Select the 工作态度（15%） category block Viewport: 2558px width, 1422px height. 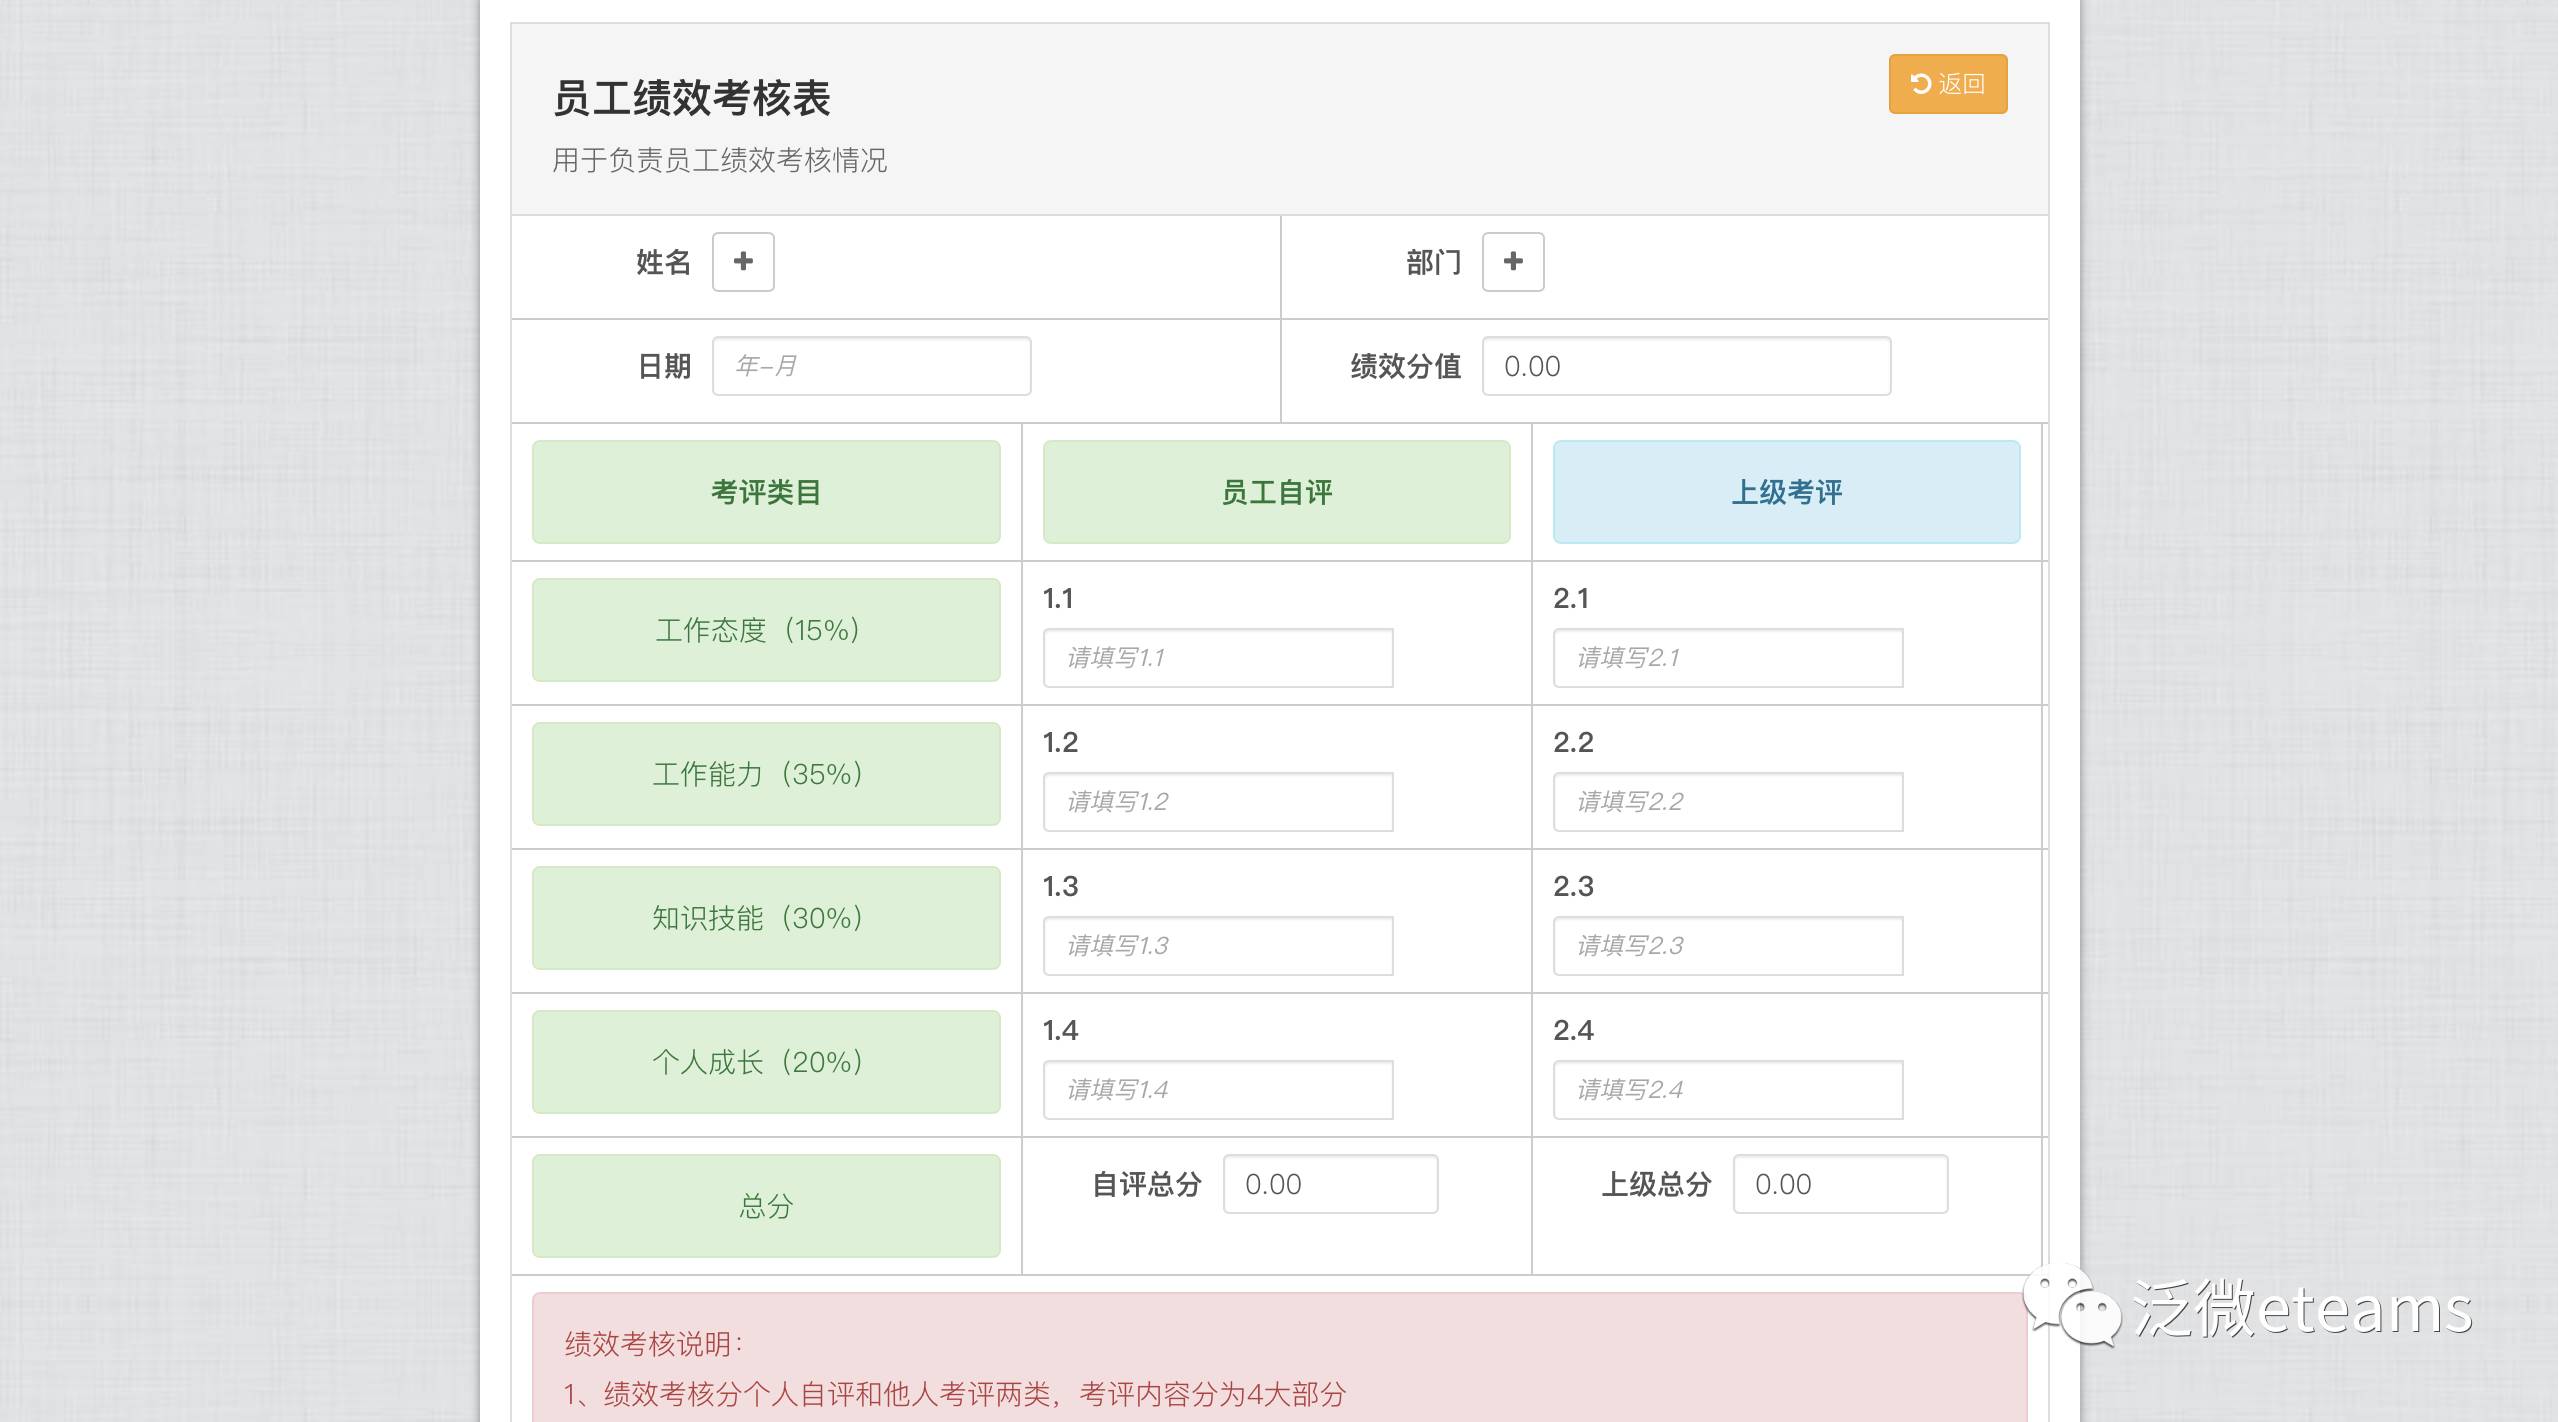(765, 630)
